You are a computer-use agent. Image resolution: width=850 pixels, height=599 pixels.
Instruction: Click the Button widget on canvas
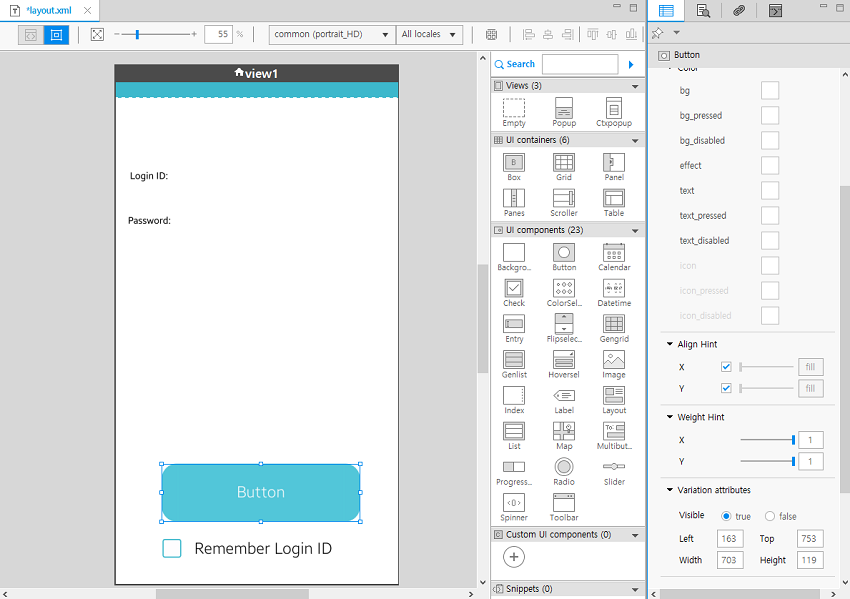pyautogui.click(x=260, y=492)
